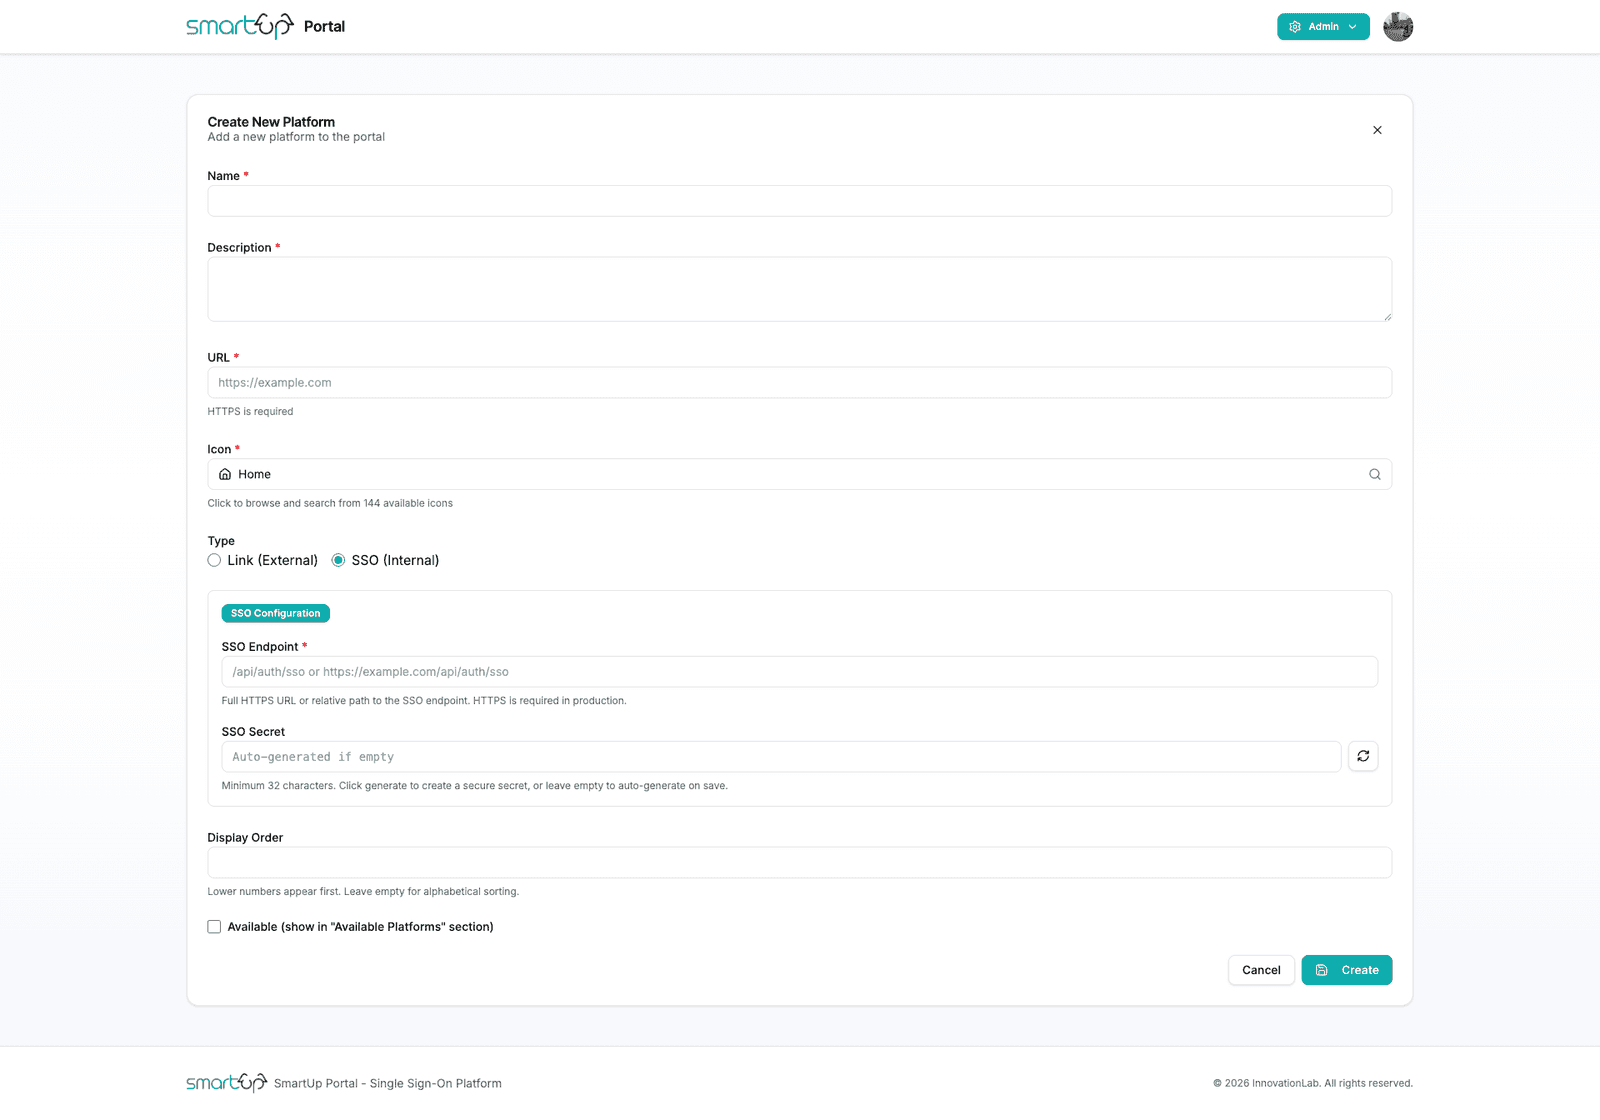Click the 'HTTPS is required' hint text

tap(250, 412)
